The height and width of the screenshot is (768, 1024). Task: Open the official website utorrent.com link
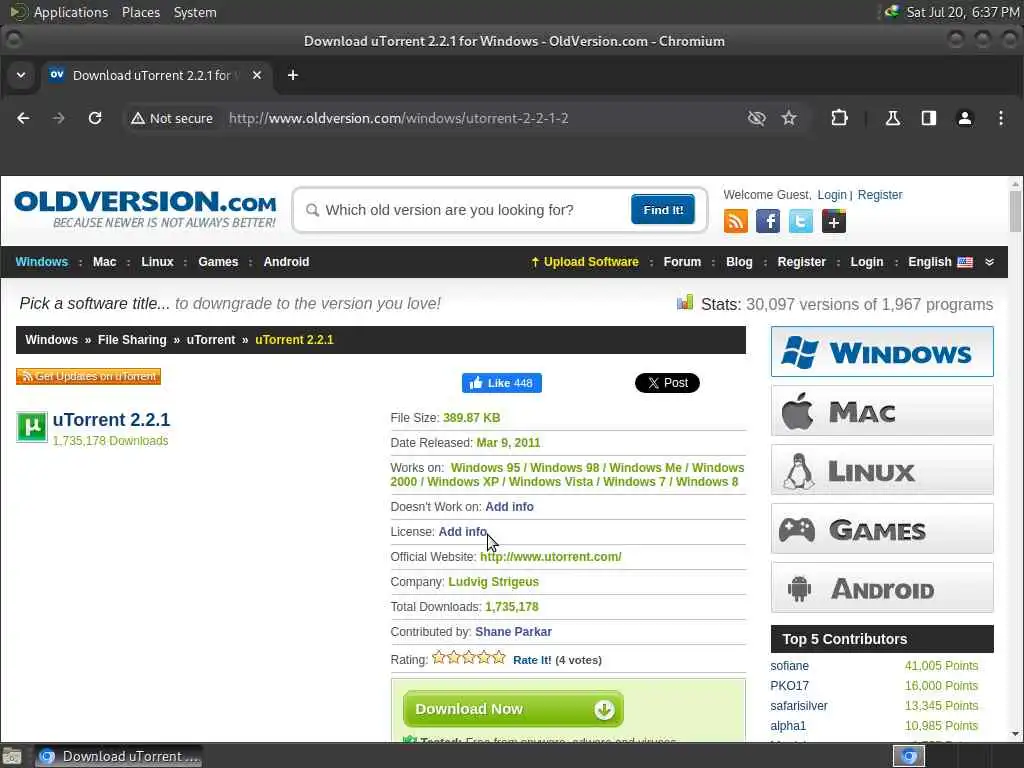click(x=551, y=556)
